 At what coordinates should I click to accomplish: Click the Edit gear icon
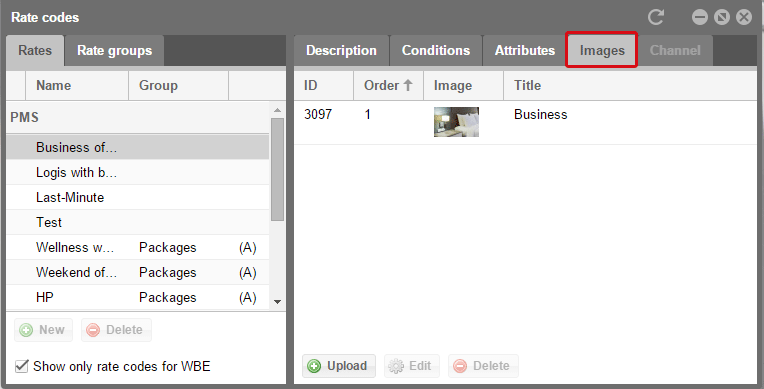pos(396,366)
